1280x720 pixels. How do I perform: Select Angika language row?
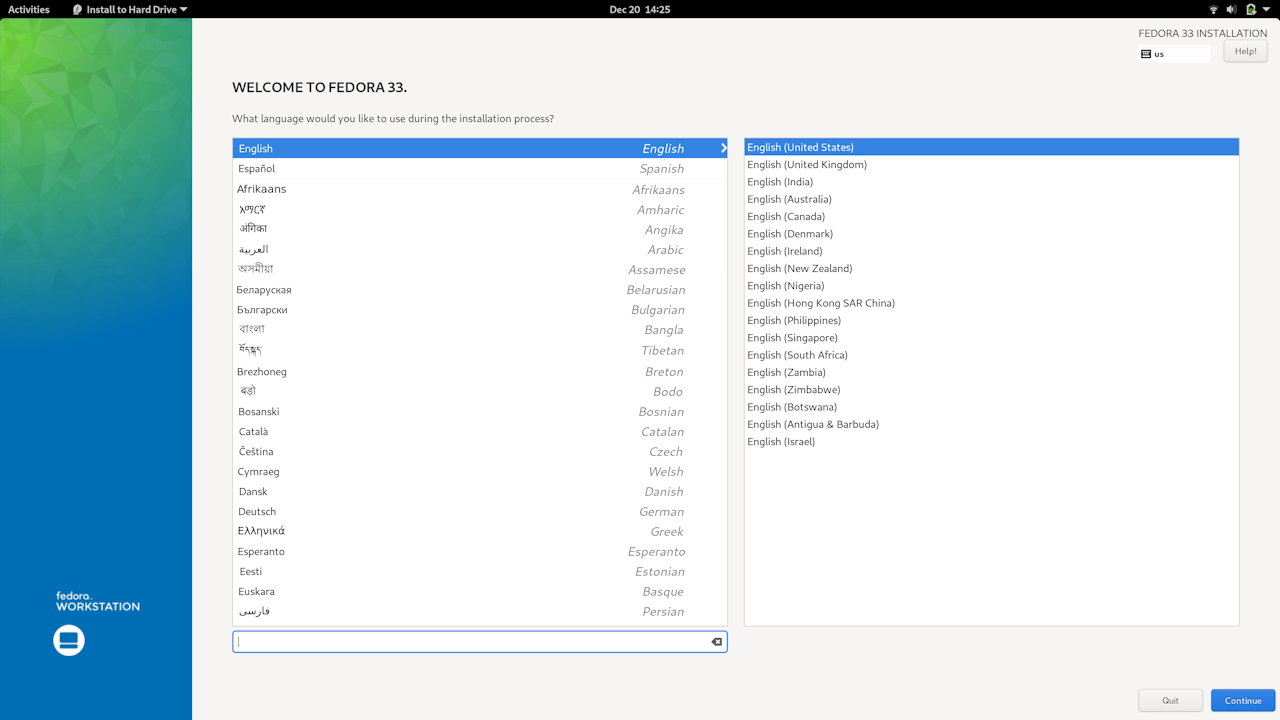[480, 229]
